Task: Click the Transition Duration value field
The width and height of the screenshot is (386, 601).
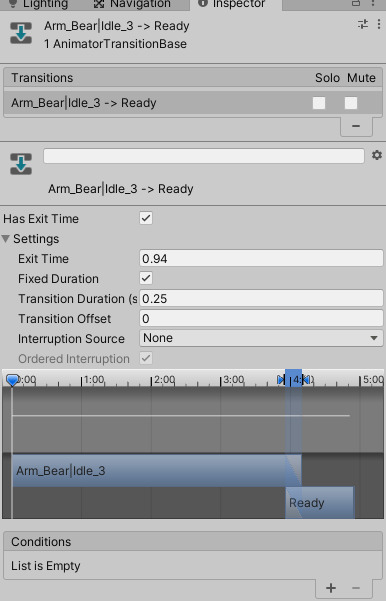Action: [x=261, y=299]
